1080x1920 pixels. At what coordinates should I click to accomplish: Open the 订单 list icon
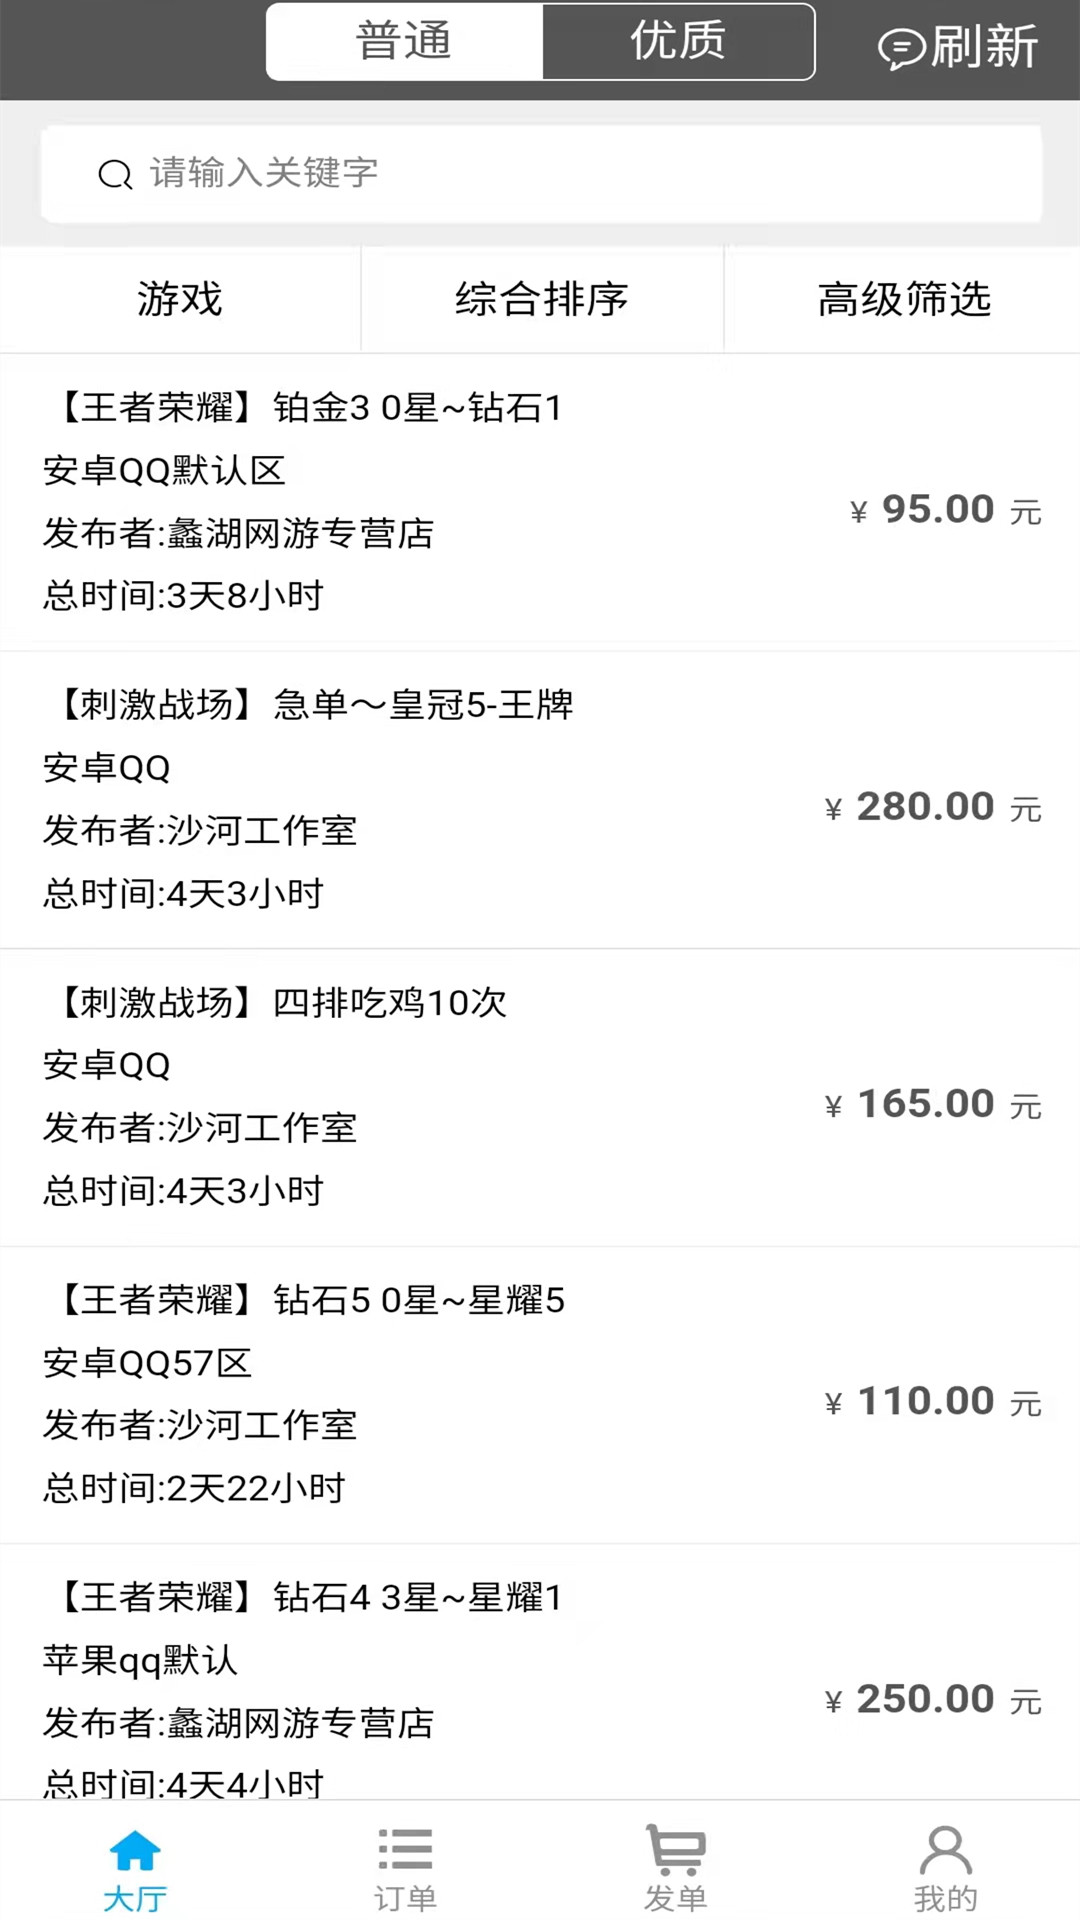coord(405,1852)
